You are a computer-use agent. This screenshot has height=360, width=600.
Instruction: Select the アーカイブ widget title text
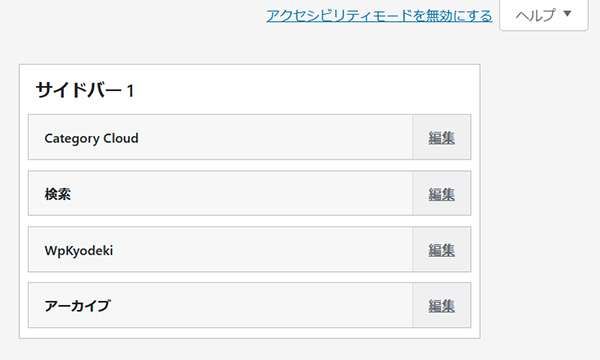[x=78, y=306]
